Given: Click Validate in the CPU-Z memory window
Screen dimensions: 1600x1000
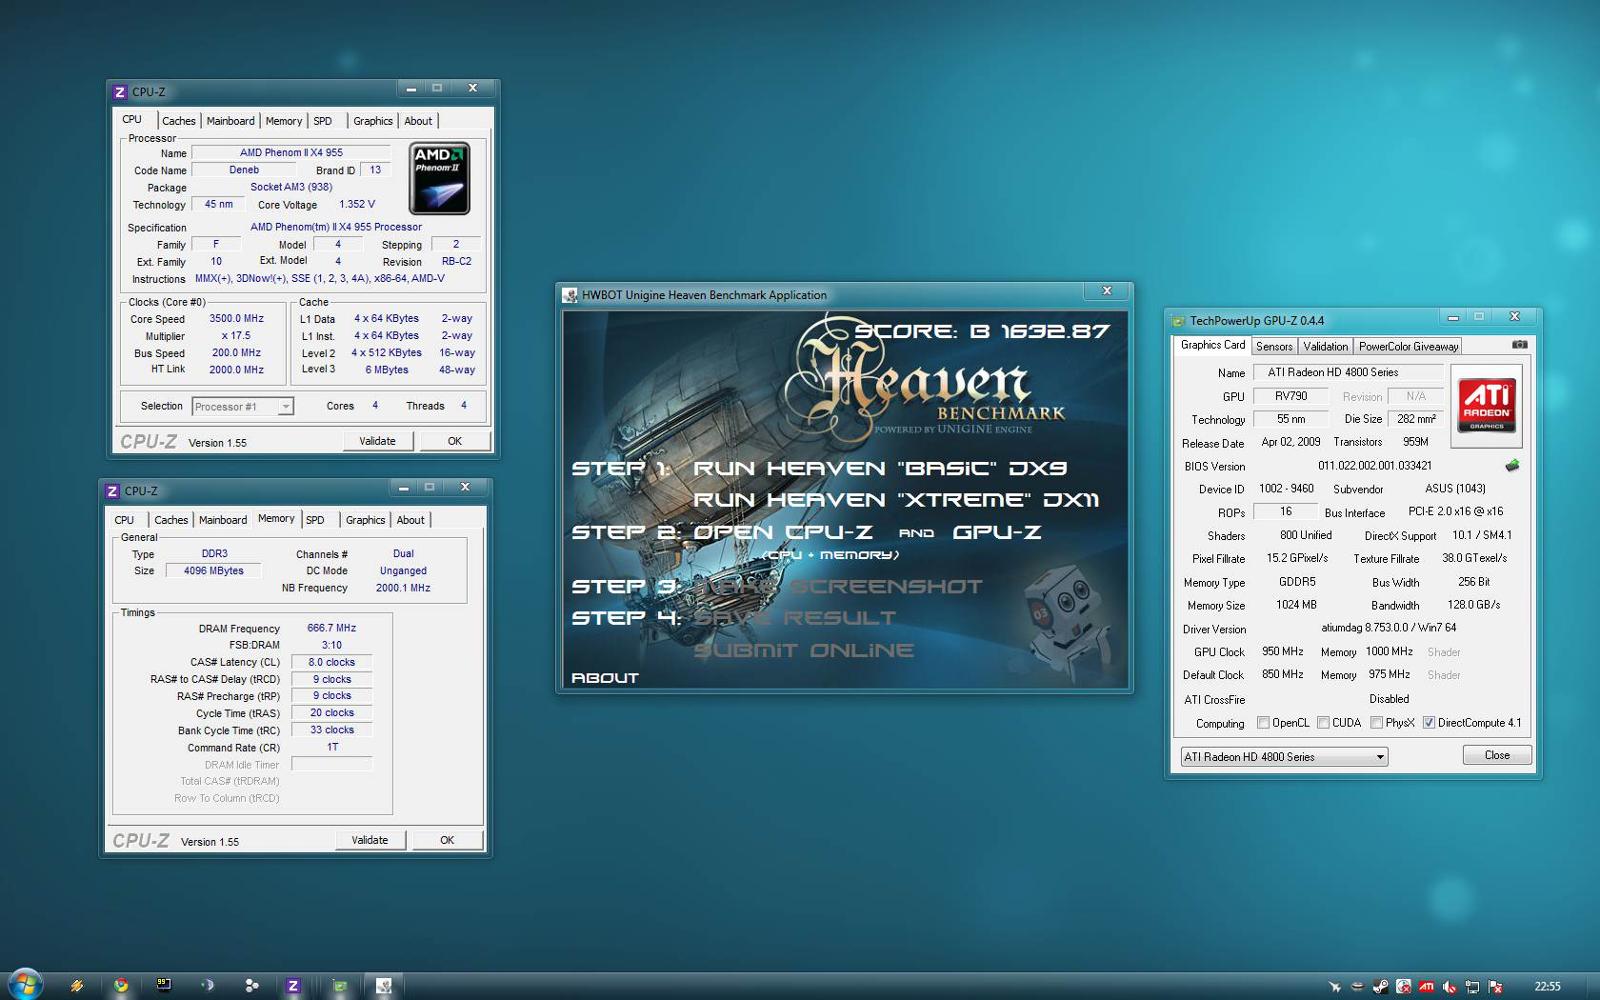Looking at the screenshot, I should click(x=370, y=840).
